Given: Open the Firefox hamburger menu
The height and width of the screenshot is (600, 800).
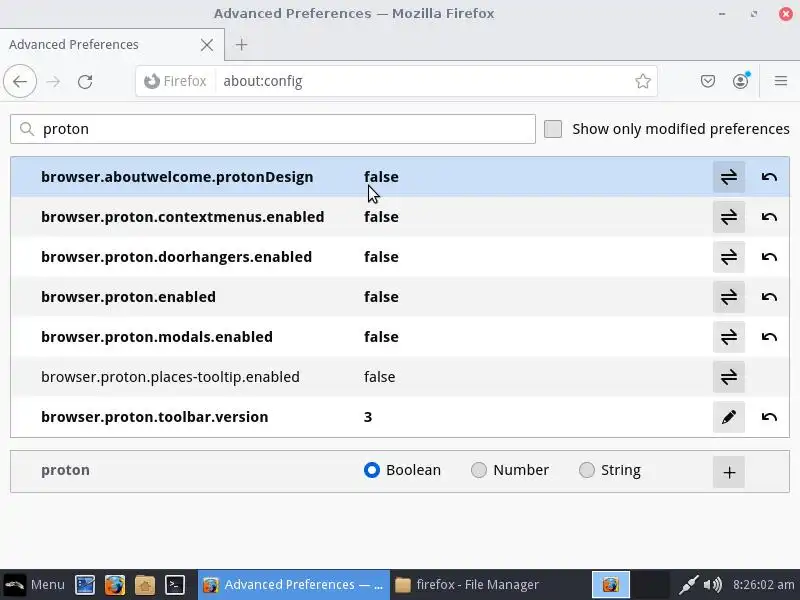Looking at the screenshot, I should [x=781, y=81].
